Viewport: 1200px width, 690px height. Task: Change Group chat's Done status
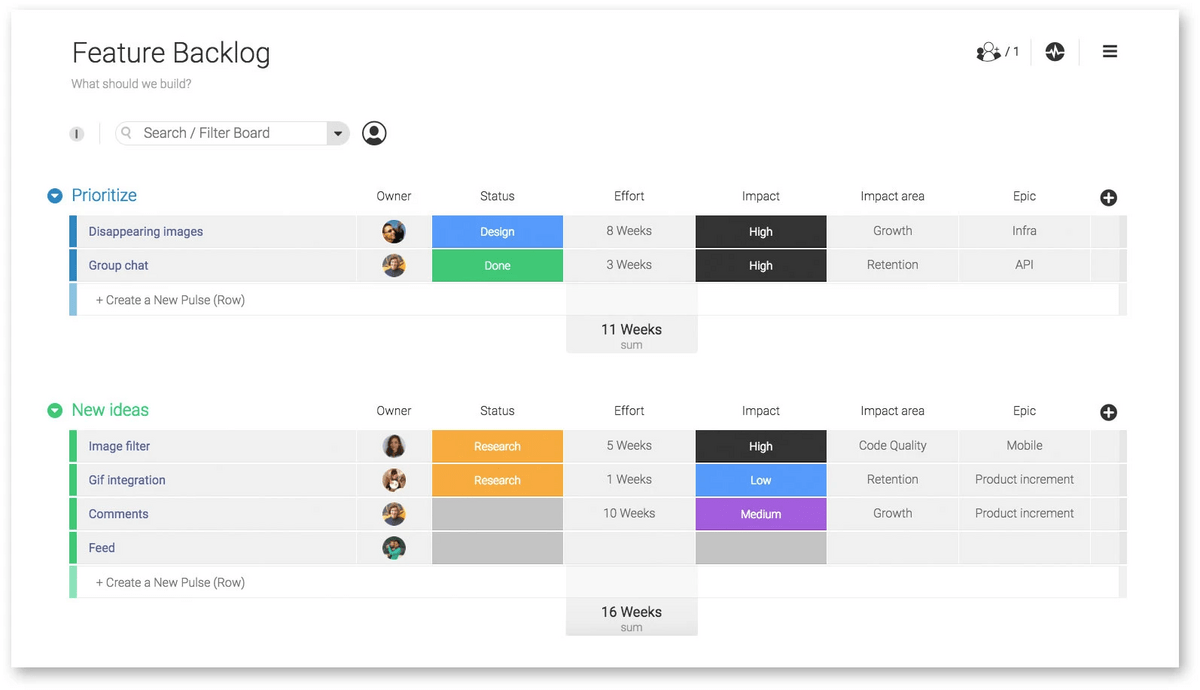click(497, 266)
